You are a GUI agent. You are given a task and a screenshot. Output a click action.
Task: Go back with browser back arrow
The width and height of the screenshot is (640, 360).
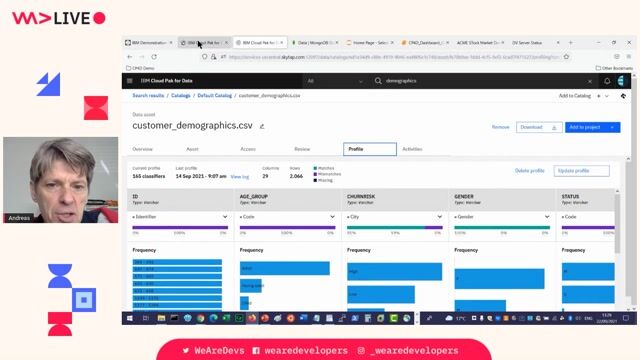[x=129, y=57]
